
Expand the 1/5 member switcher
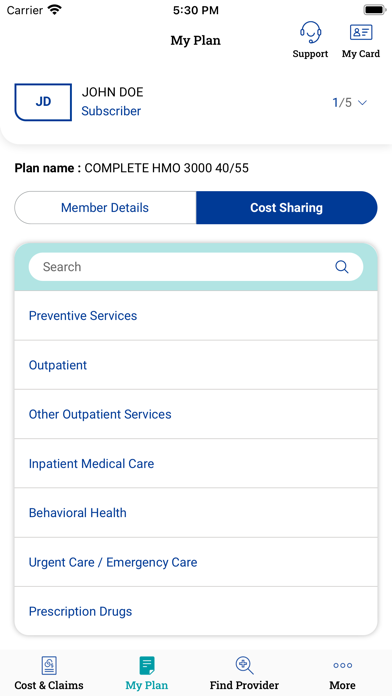350,103
